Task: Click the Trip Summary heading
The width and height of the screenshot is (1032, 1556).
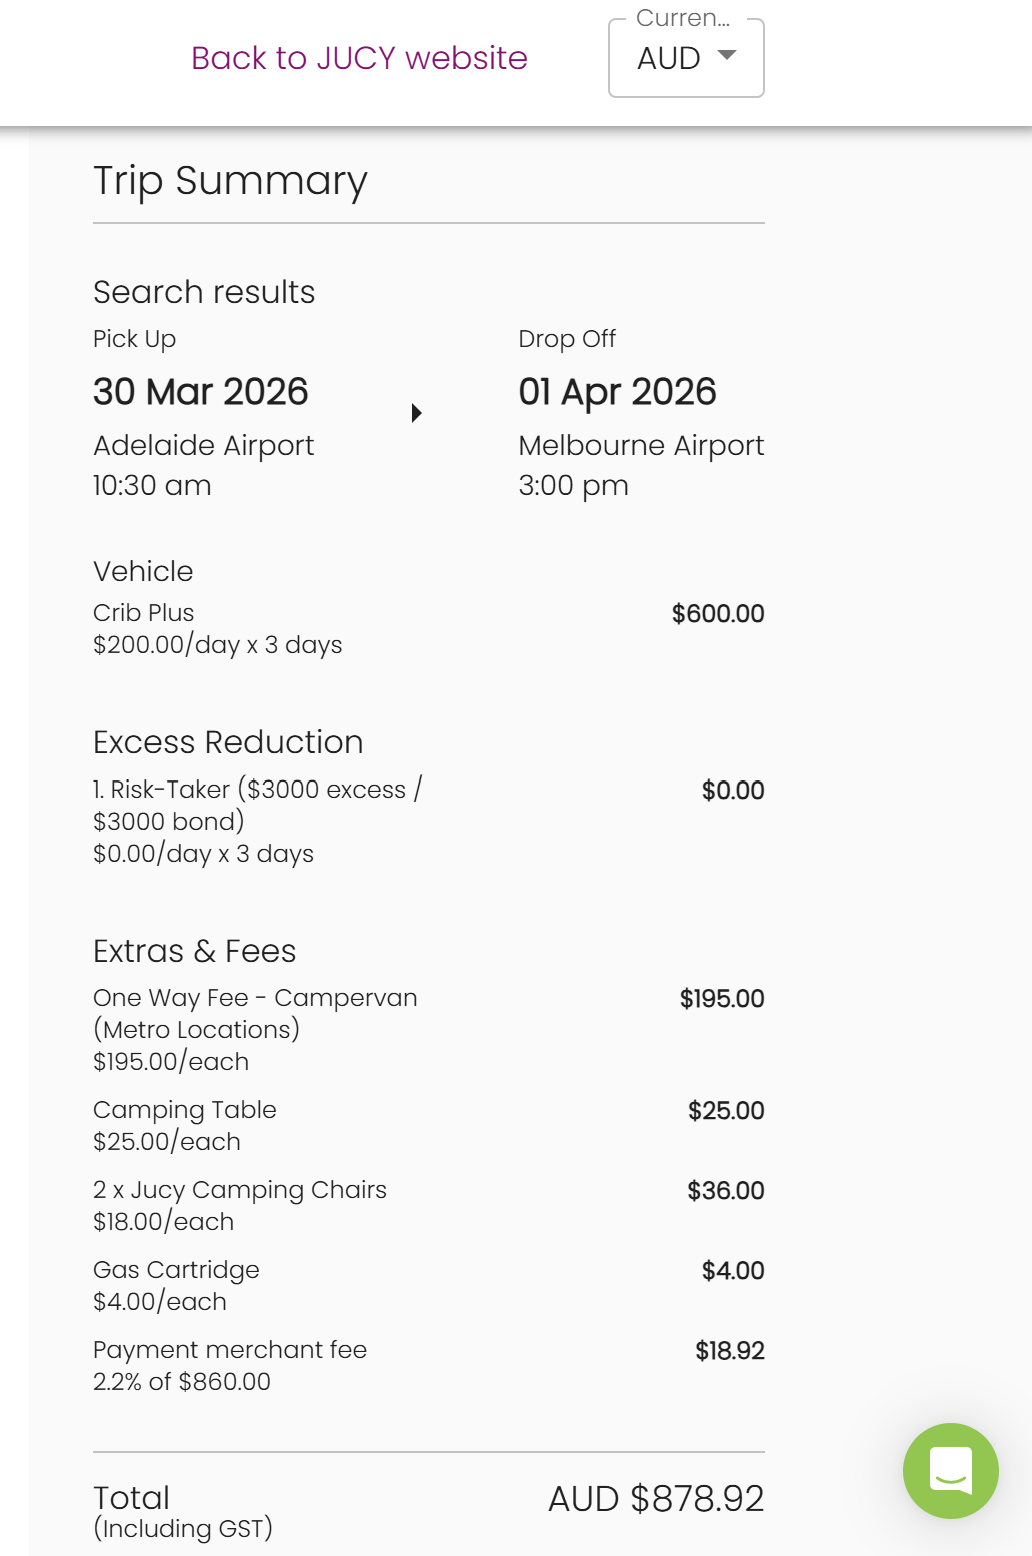Action: pyautogui.click(x=230, y=181)
